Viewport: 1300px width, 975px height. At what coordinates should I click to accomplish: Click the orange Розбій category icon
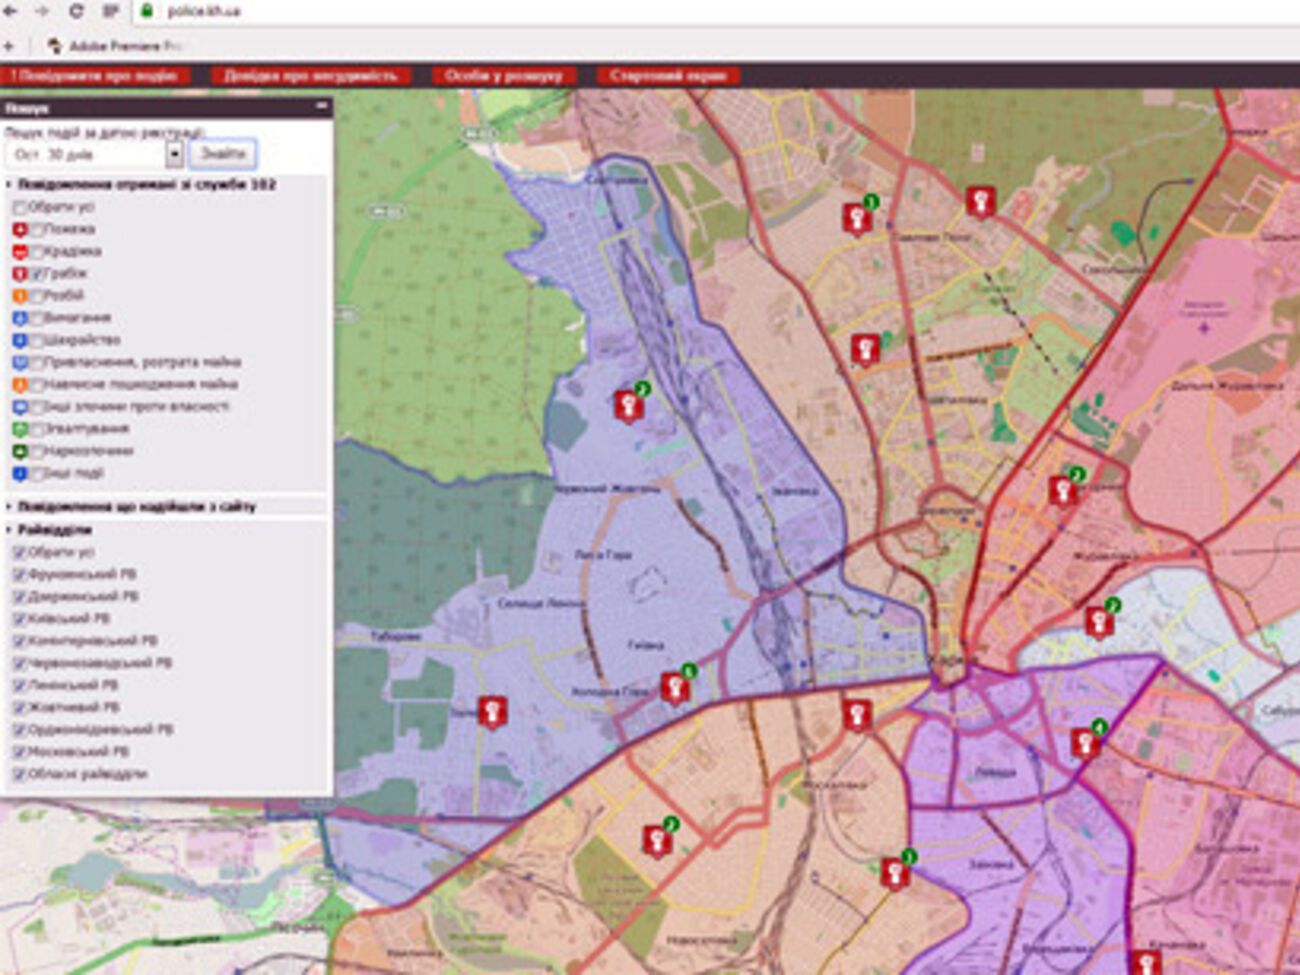click(x=19, y=296)
